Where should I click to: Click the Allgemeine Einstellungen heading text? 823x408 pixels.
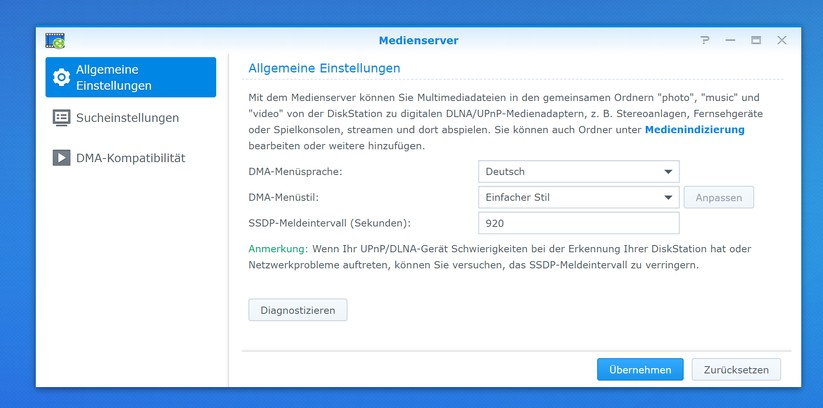click(324, 68)
